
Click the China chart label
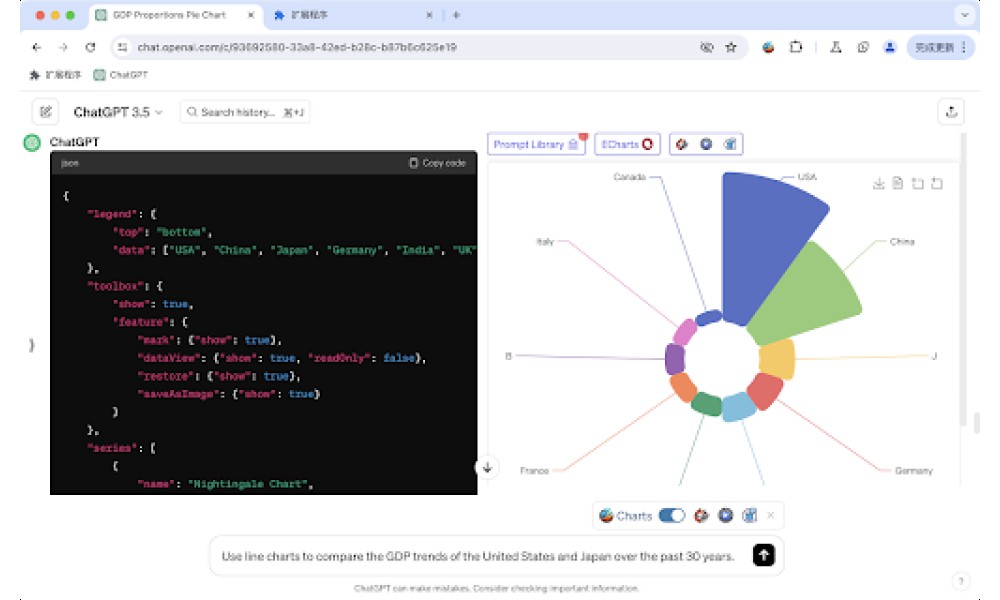902,242
